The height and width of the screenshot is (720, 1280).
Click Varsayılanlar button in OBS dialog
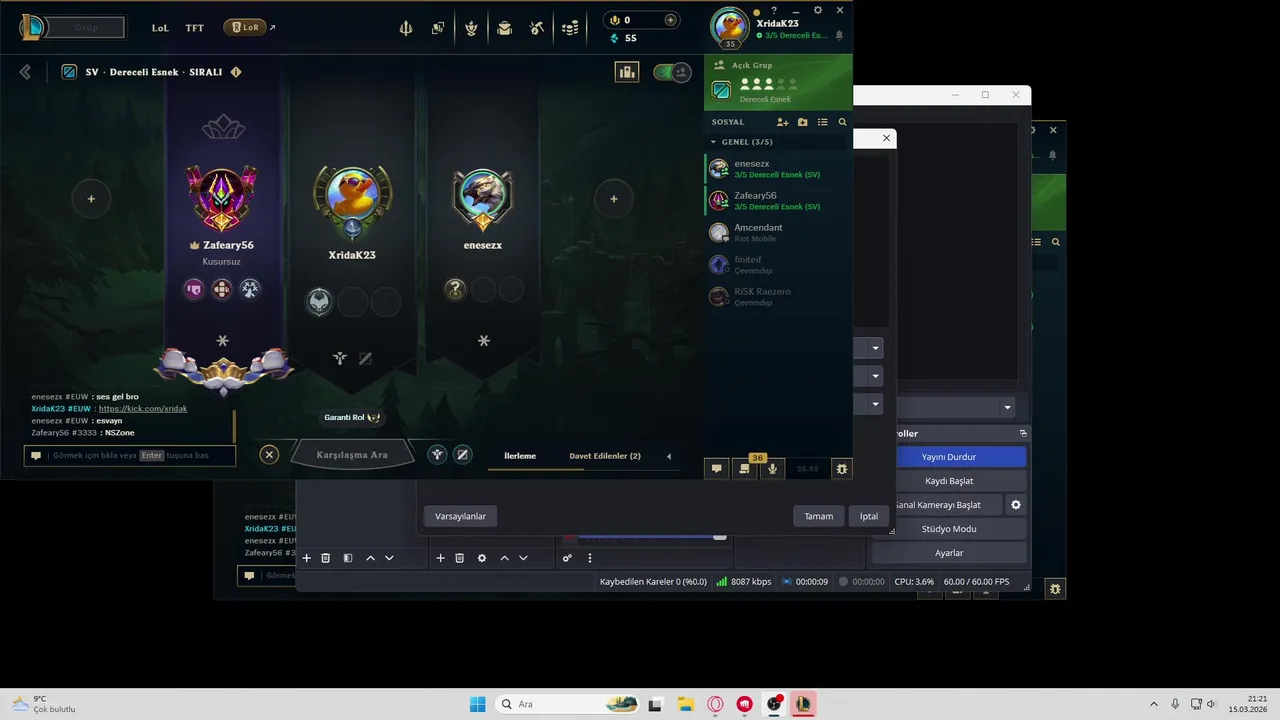coord(460,516)
